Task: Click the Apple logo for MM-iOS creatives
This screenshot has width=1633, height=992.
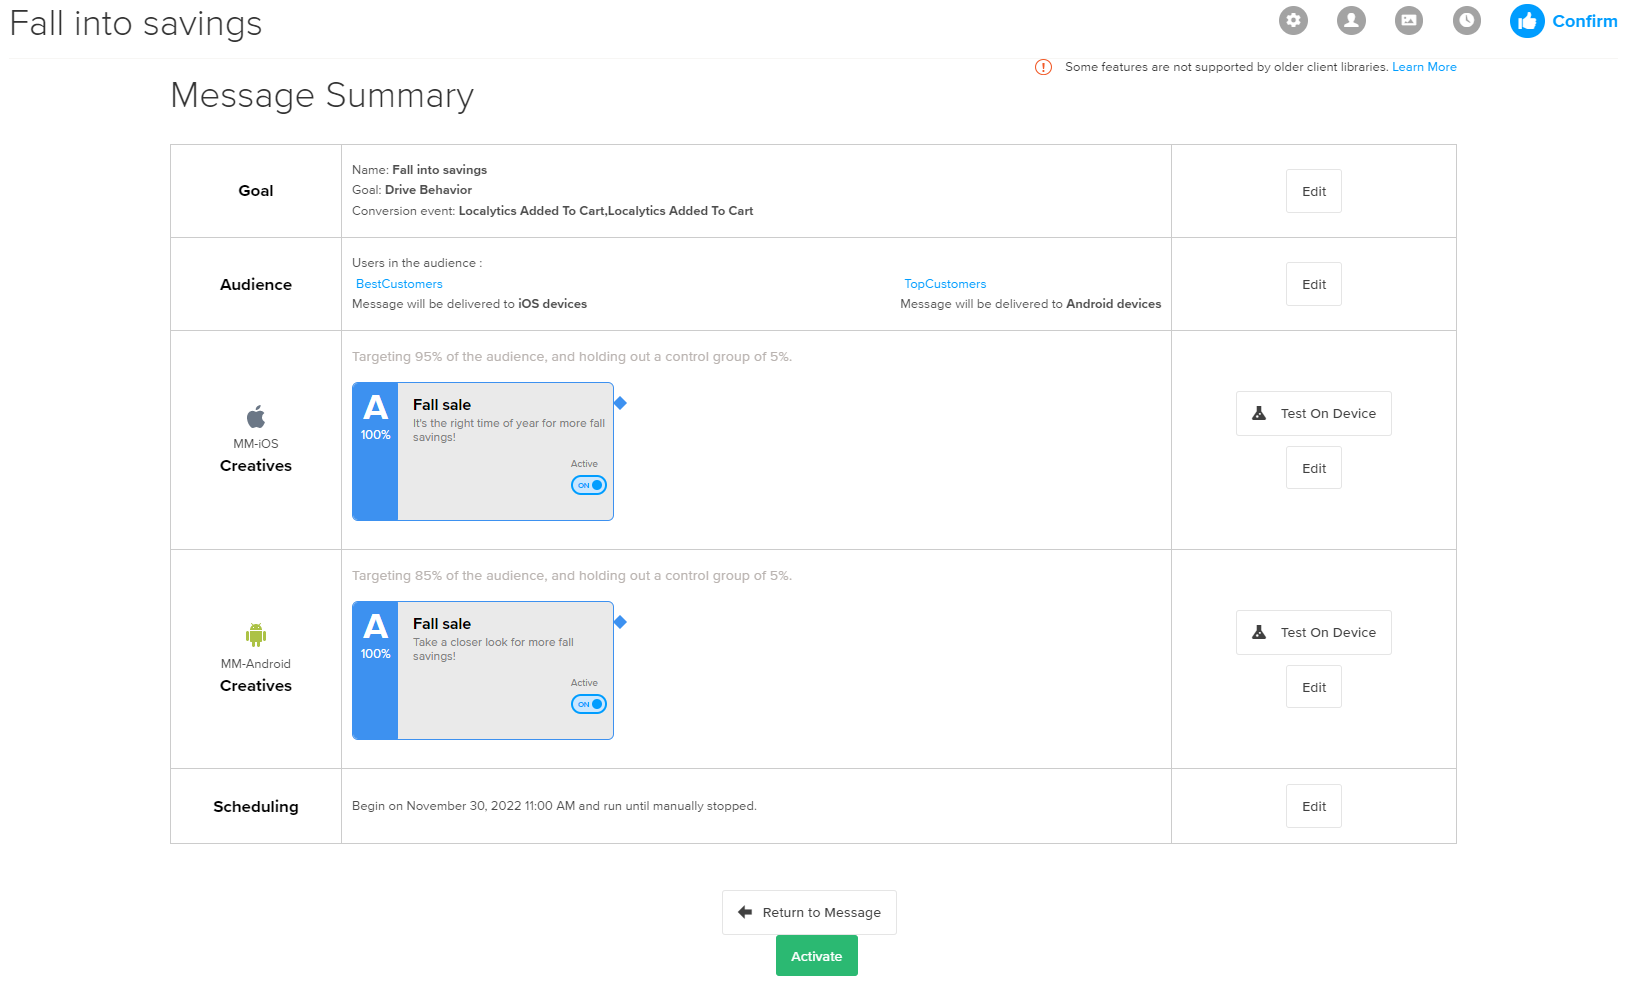Action: (256, 417)
